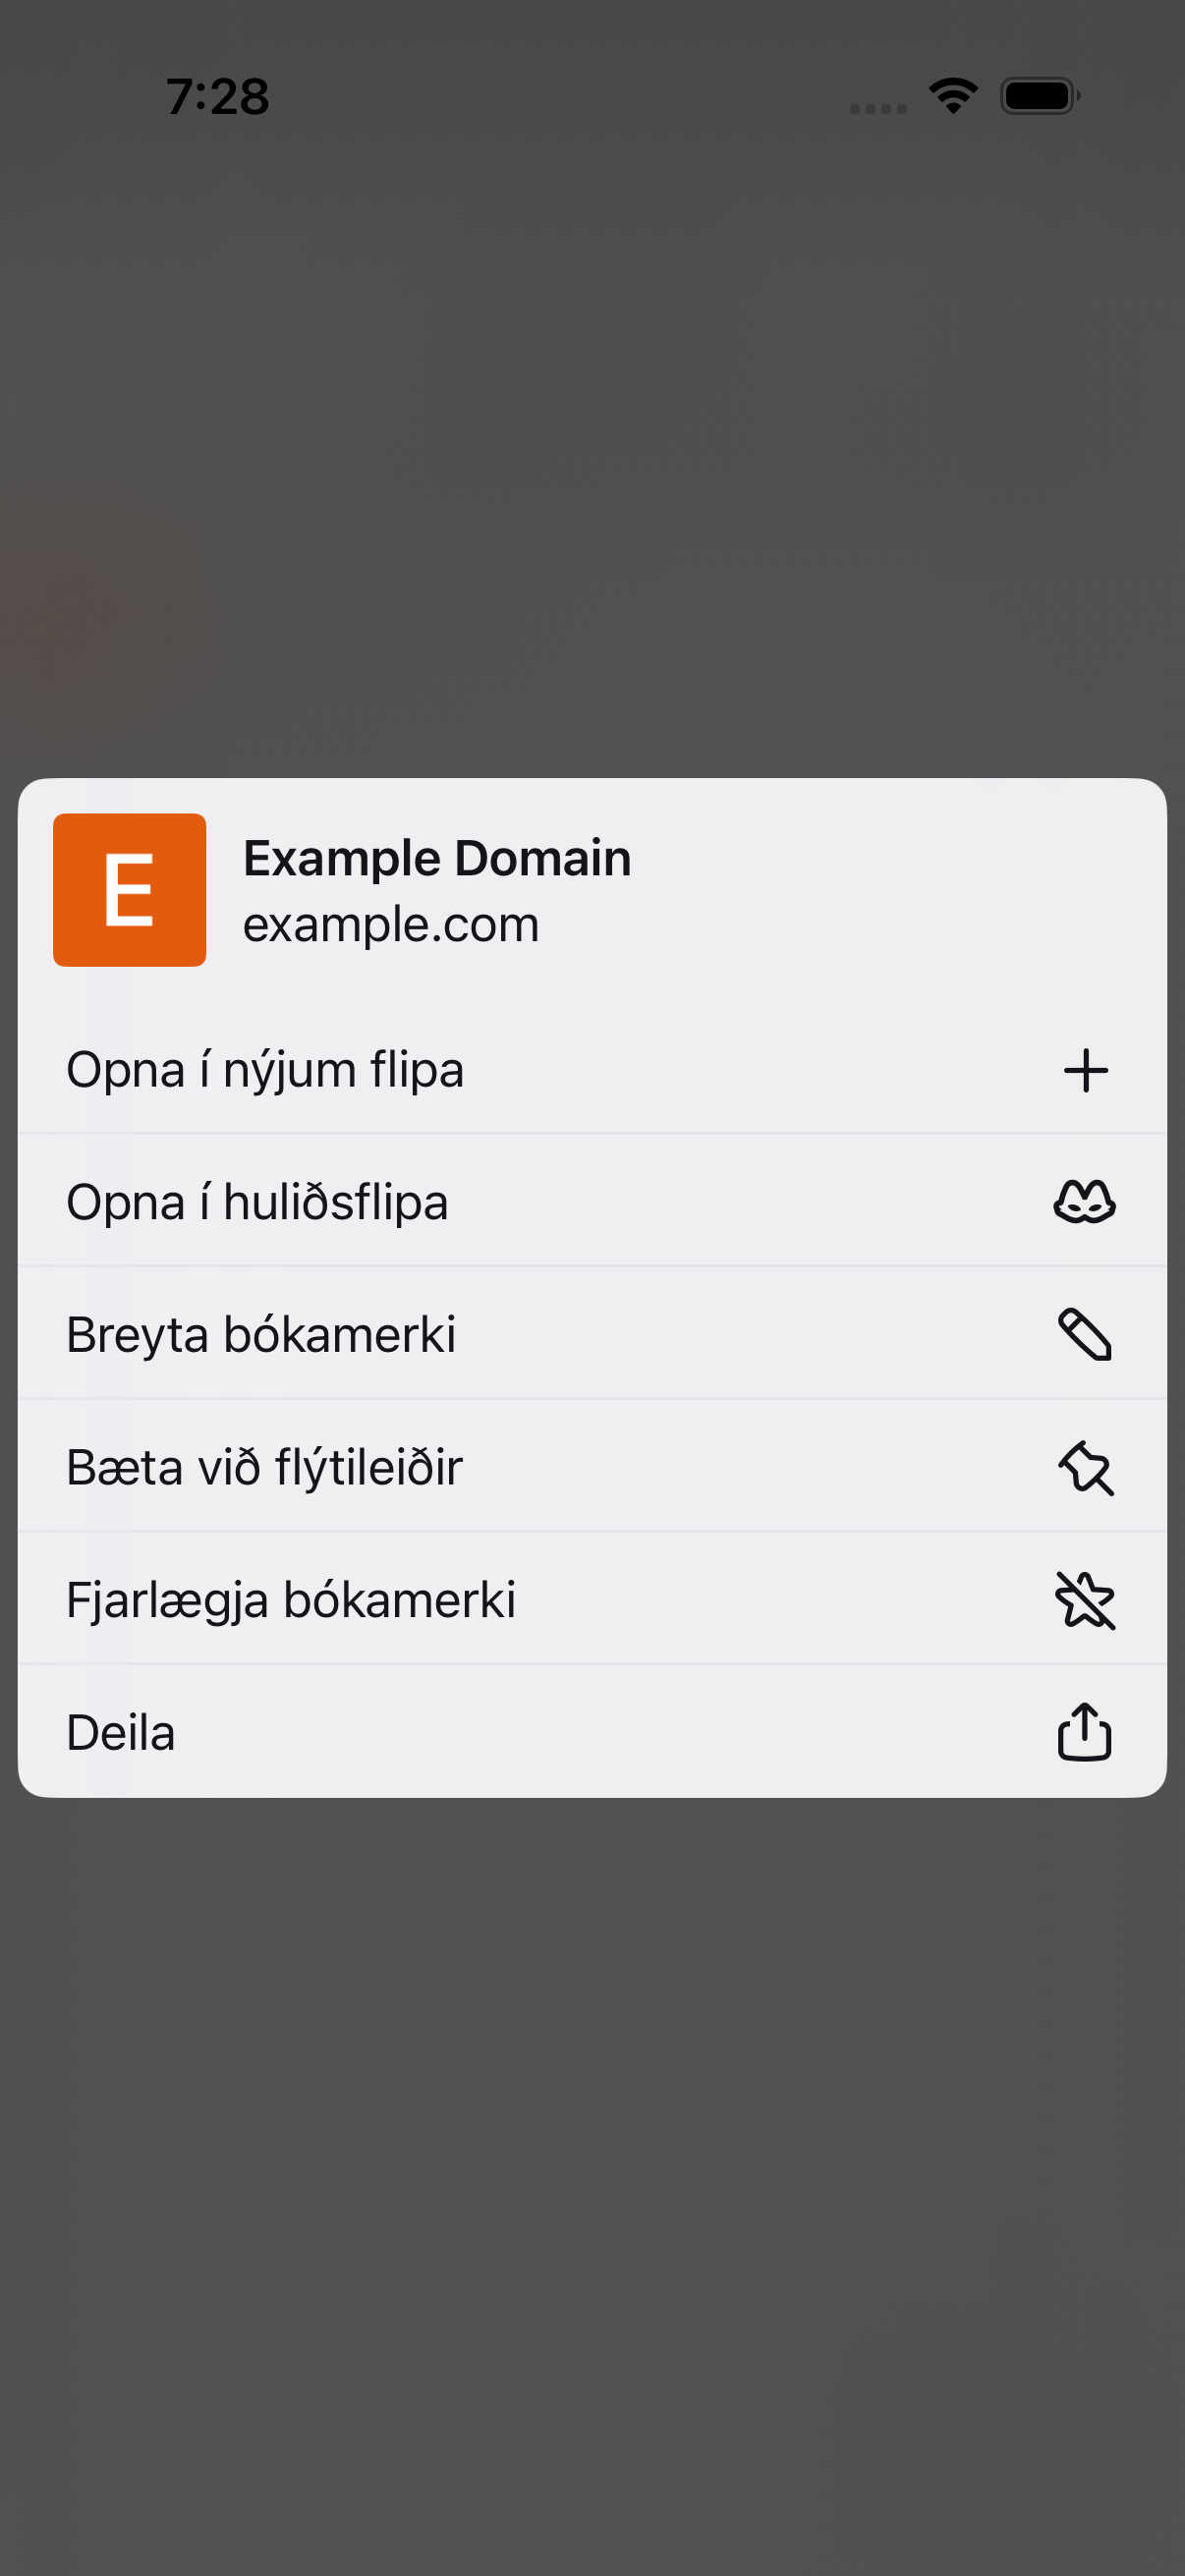Tap the "Example Domain" title
The height and width of the screenshot is (2576, 1185).
point(437,858)
